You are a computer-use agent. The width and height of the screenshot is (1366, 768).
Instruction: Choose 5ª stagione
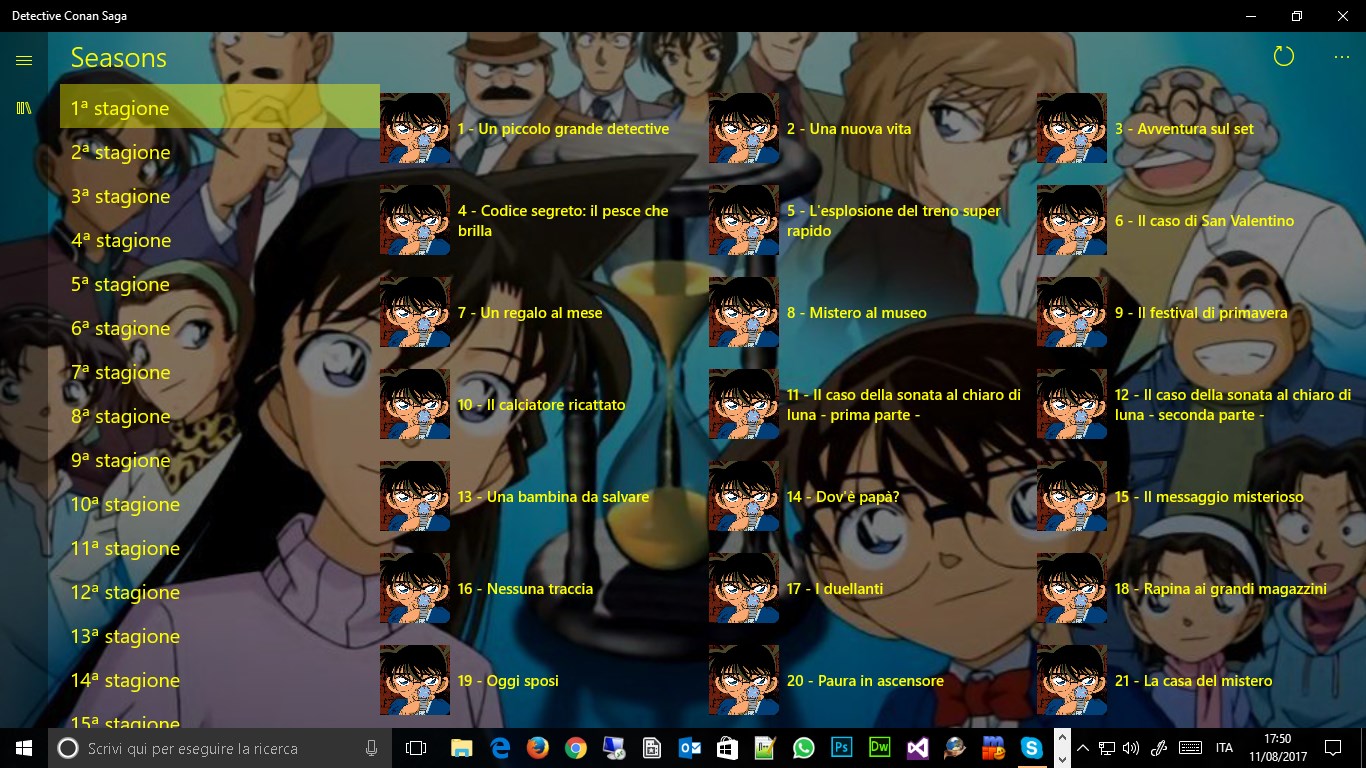tap(220, 284)
